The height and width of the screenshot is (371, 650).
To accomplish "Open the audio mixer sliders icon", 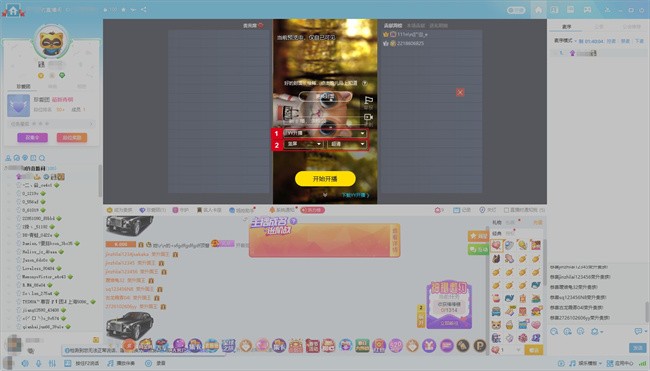I will tap(52, 363).
